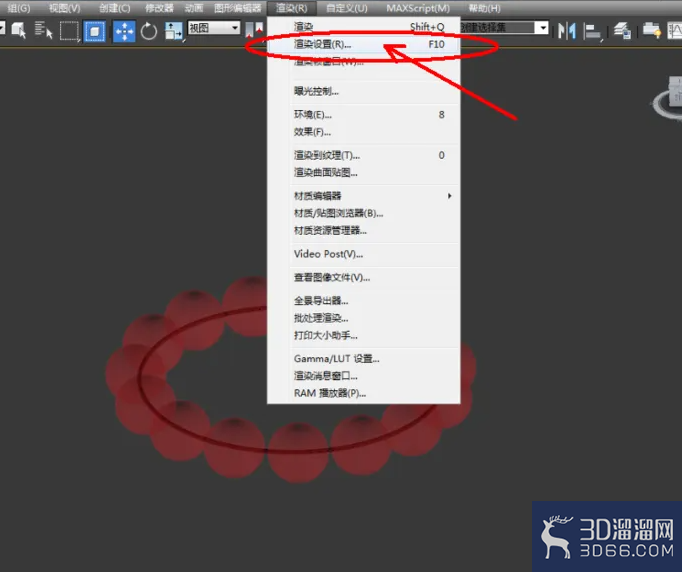The width and height of the screenshot is (682, 572).
Task: Toggle the Graphite modeling ribbon icon
Action: 652,31
